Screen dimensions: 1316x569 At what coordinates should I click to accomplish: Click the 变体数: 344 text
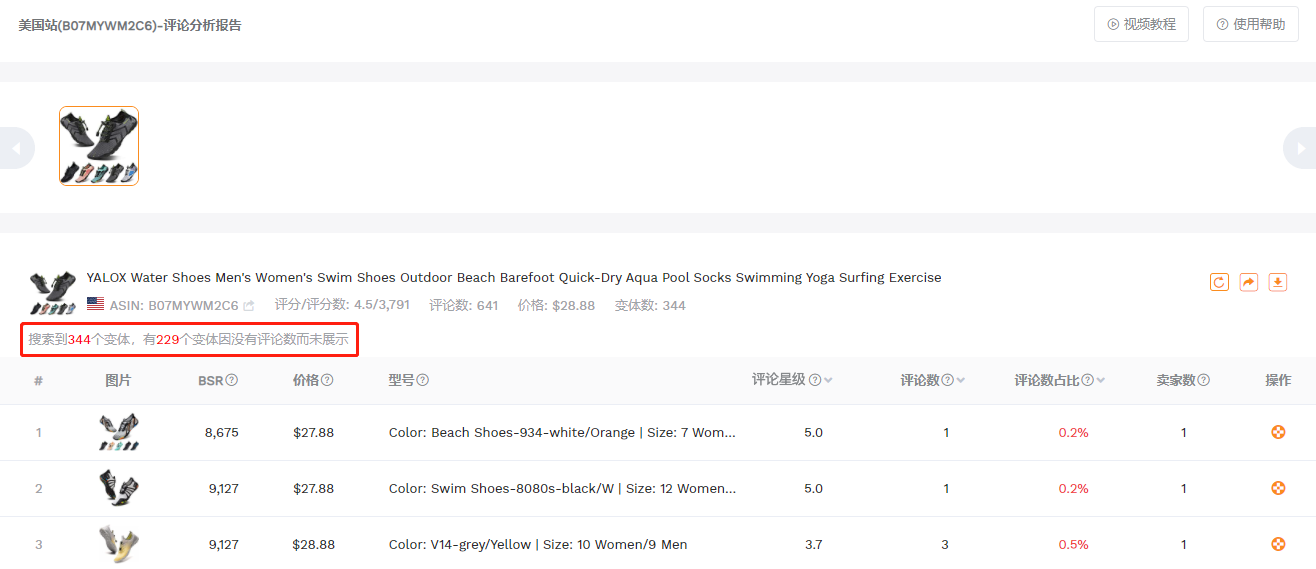650,306
